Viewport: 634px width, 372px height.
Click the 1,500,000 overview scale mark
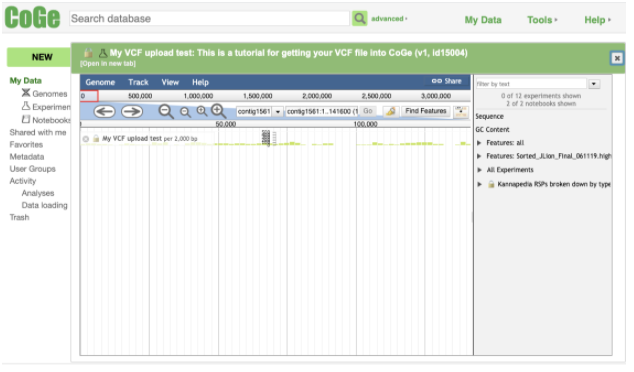tap(257, 96)
